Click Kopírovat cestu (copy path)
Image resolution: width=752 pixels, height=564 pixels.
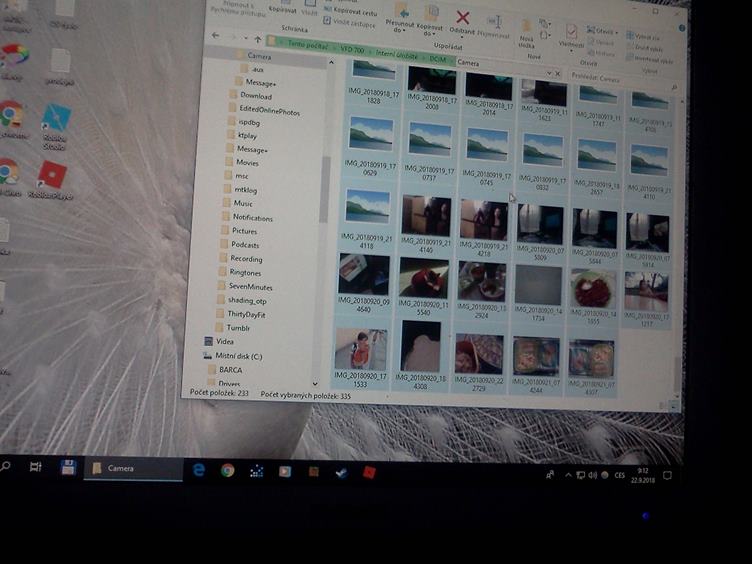[x=351, y=11]
